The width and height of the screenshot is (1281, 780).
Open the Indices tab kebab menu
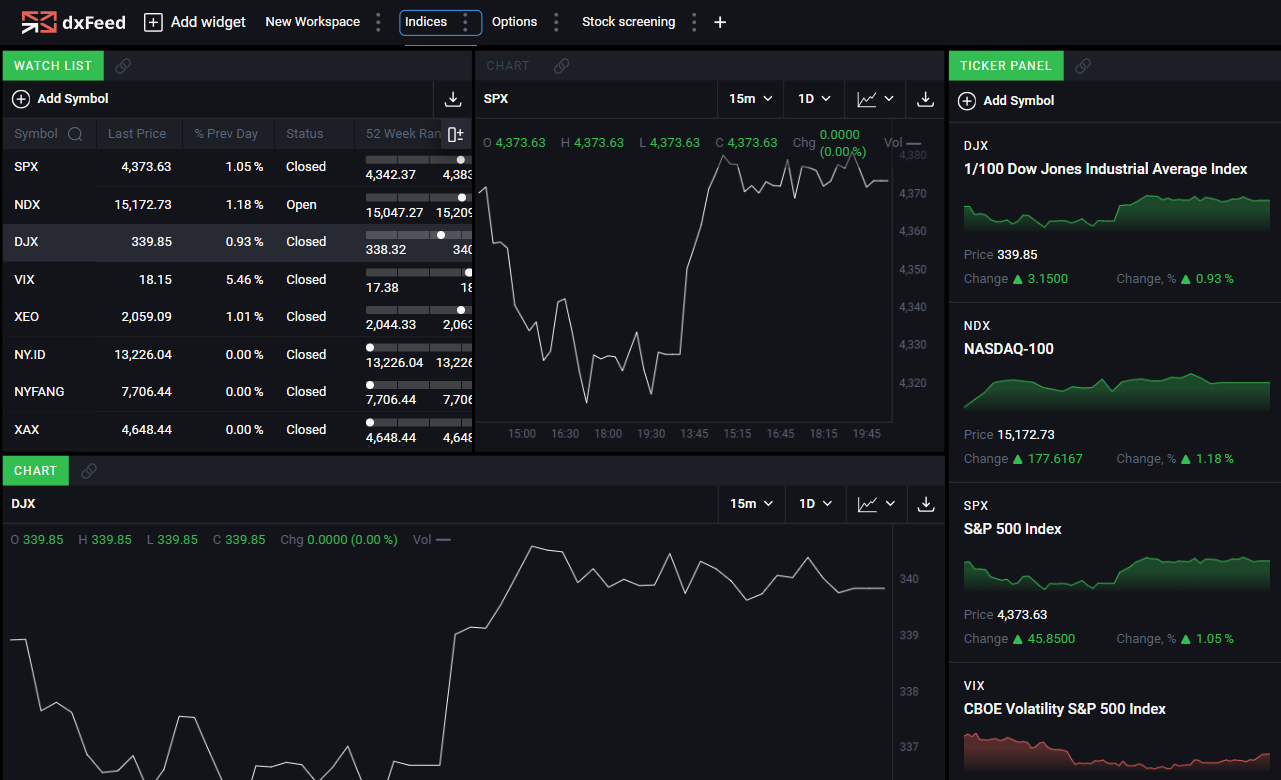pos(466,21)
